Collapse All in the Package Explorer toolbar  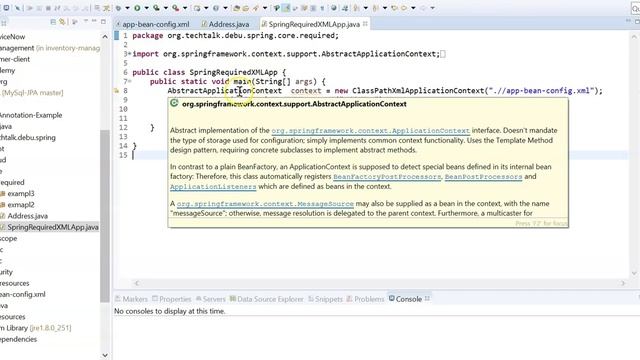click(x=53, y=22)
